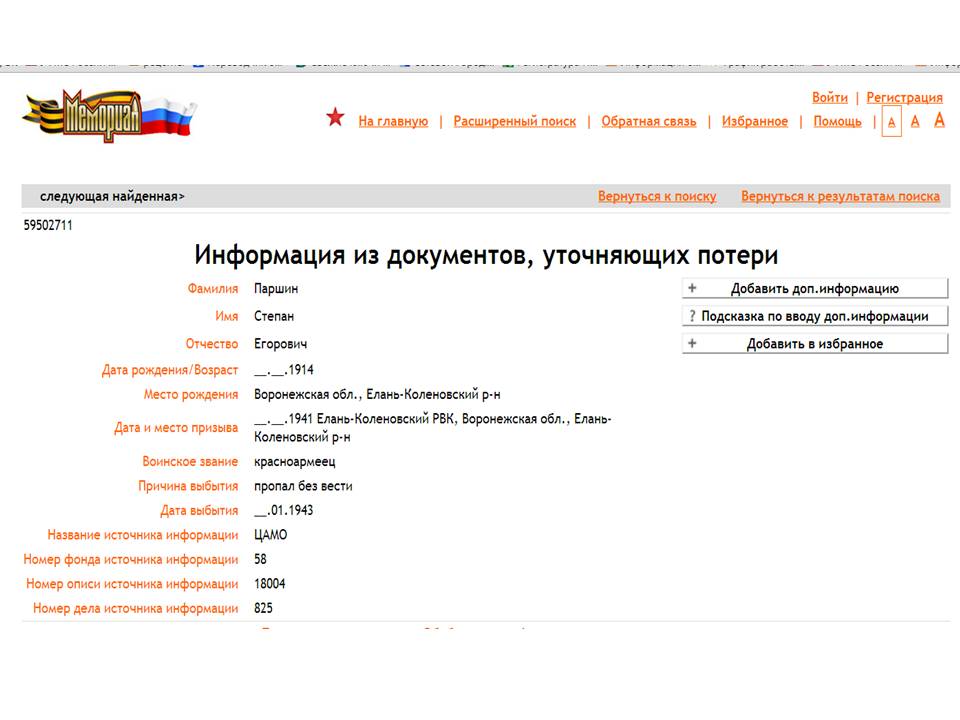Select the largest font size A
Screen dimensions: 960x720
939,120
